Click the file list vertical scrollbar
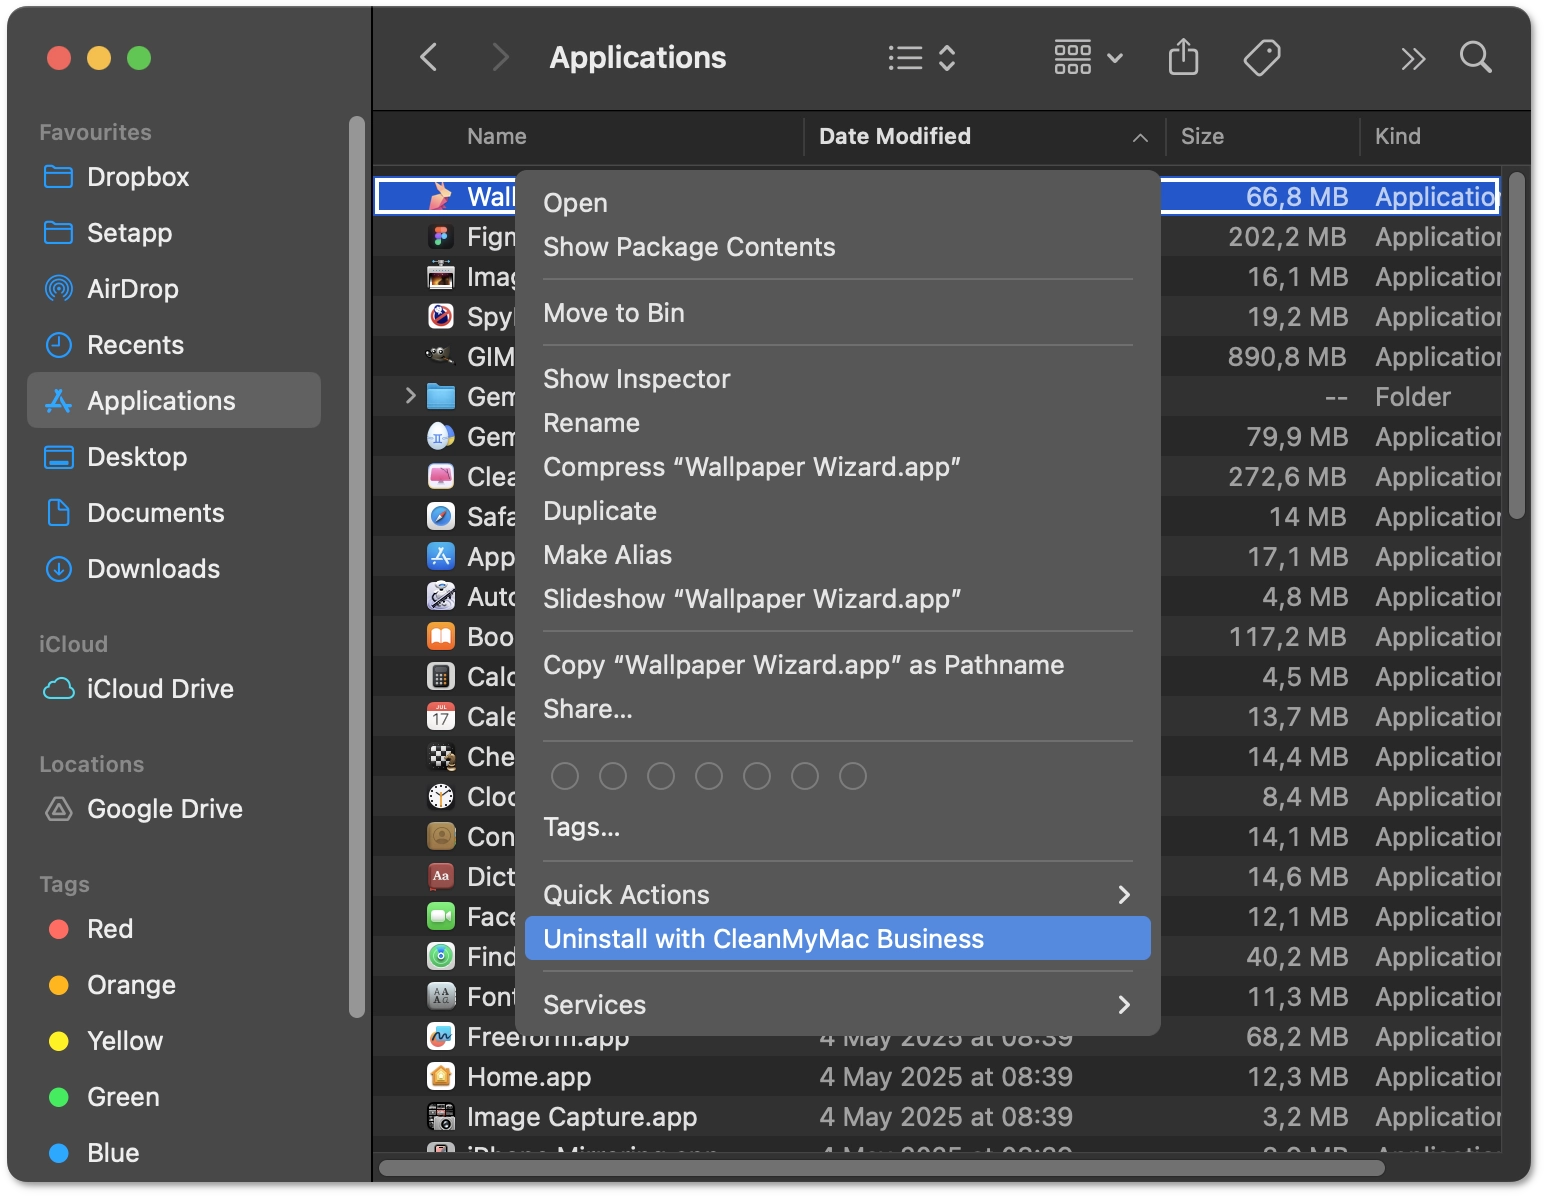 tap(1517, 345)
